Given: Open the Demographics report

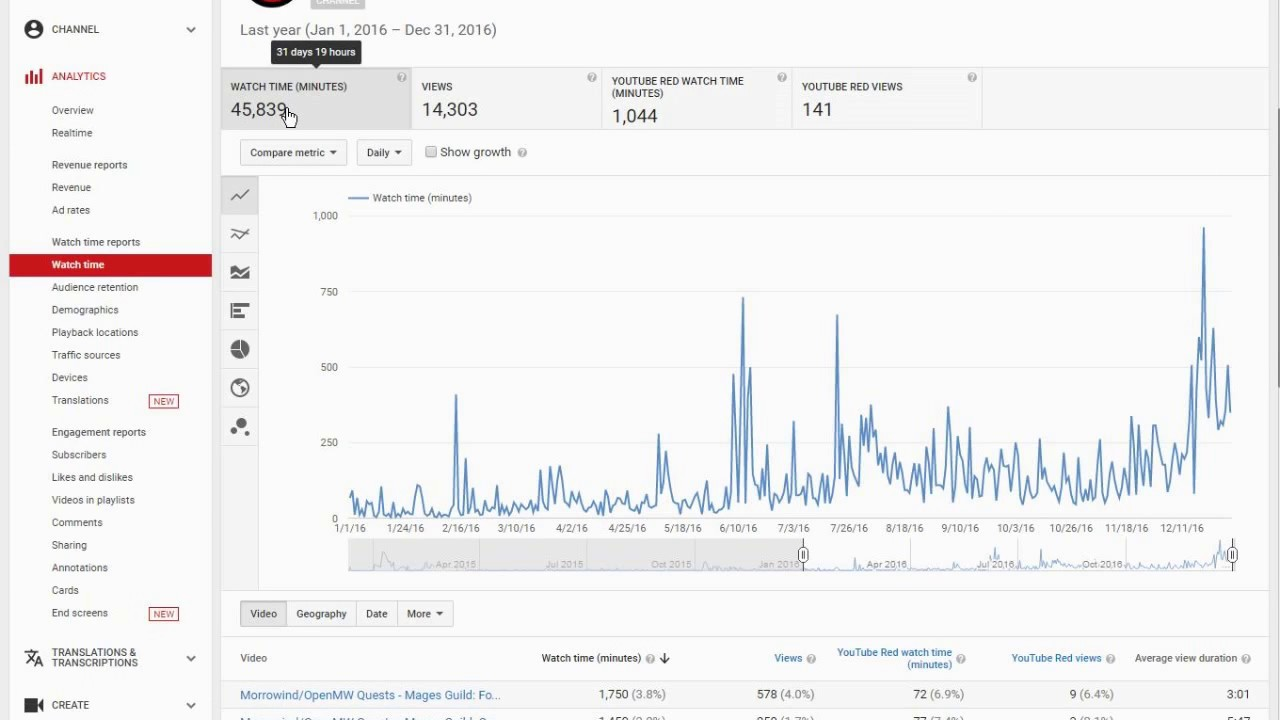Looking at the screenshot, I should [85, 309].
